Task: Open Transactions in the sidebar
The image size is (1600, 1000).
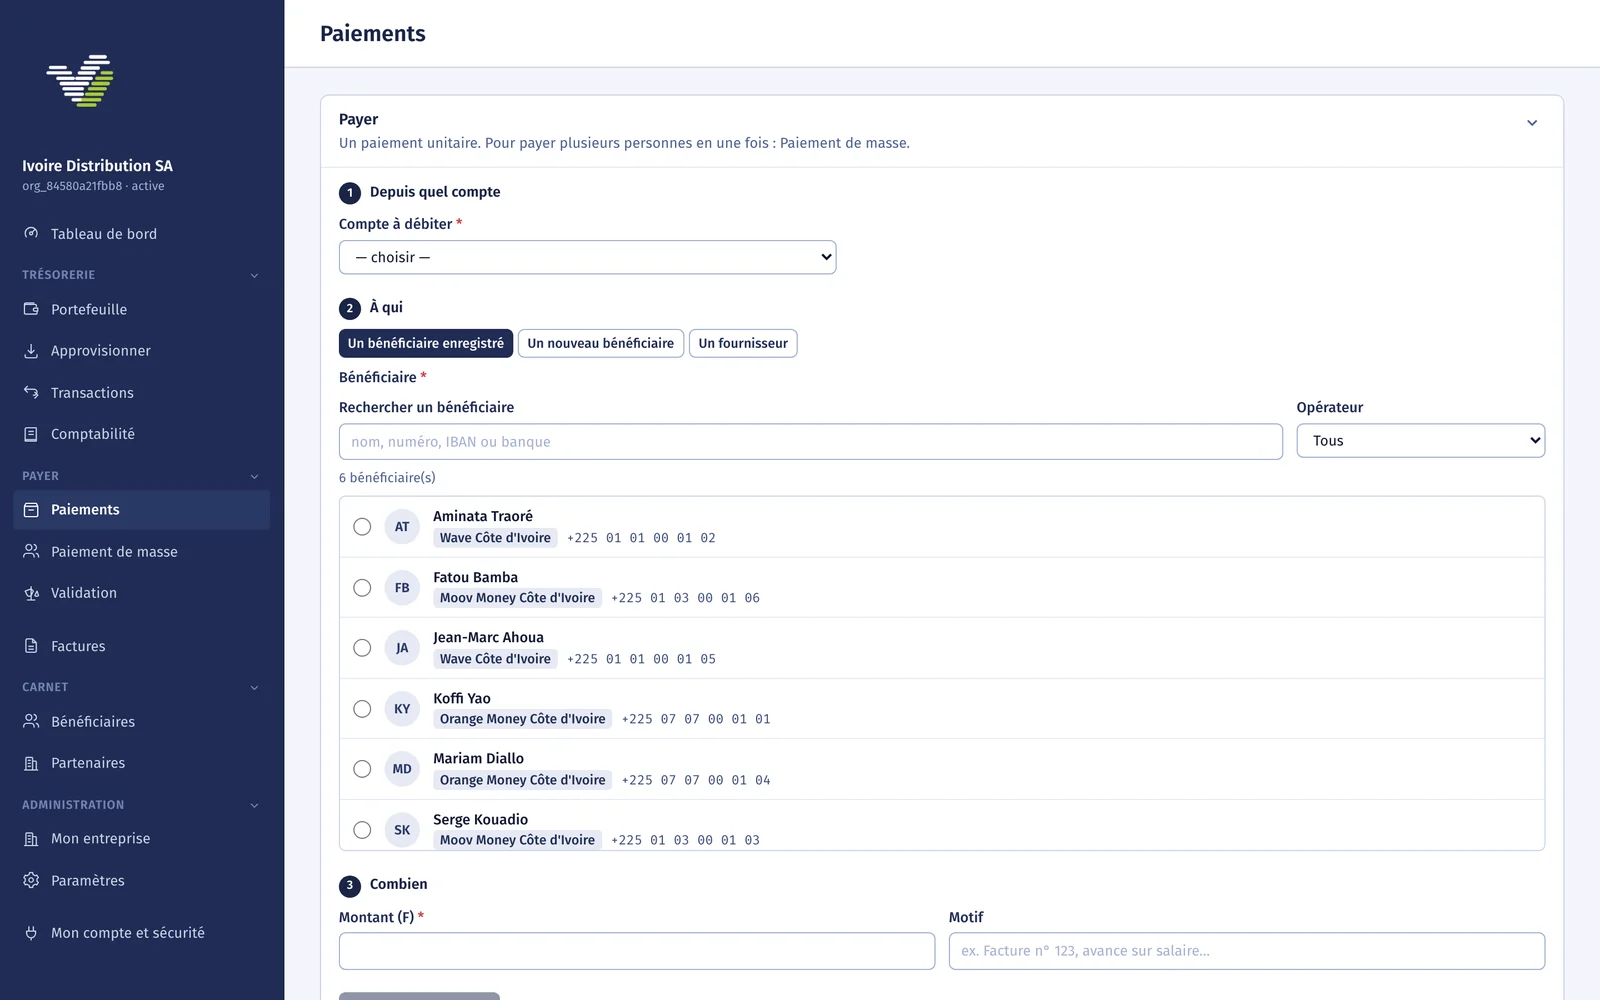Action: 141,393
